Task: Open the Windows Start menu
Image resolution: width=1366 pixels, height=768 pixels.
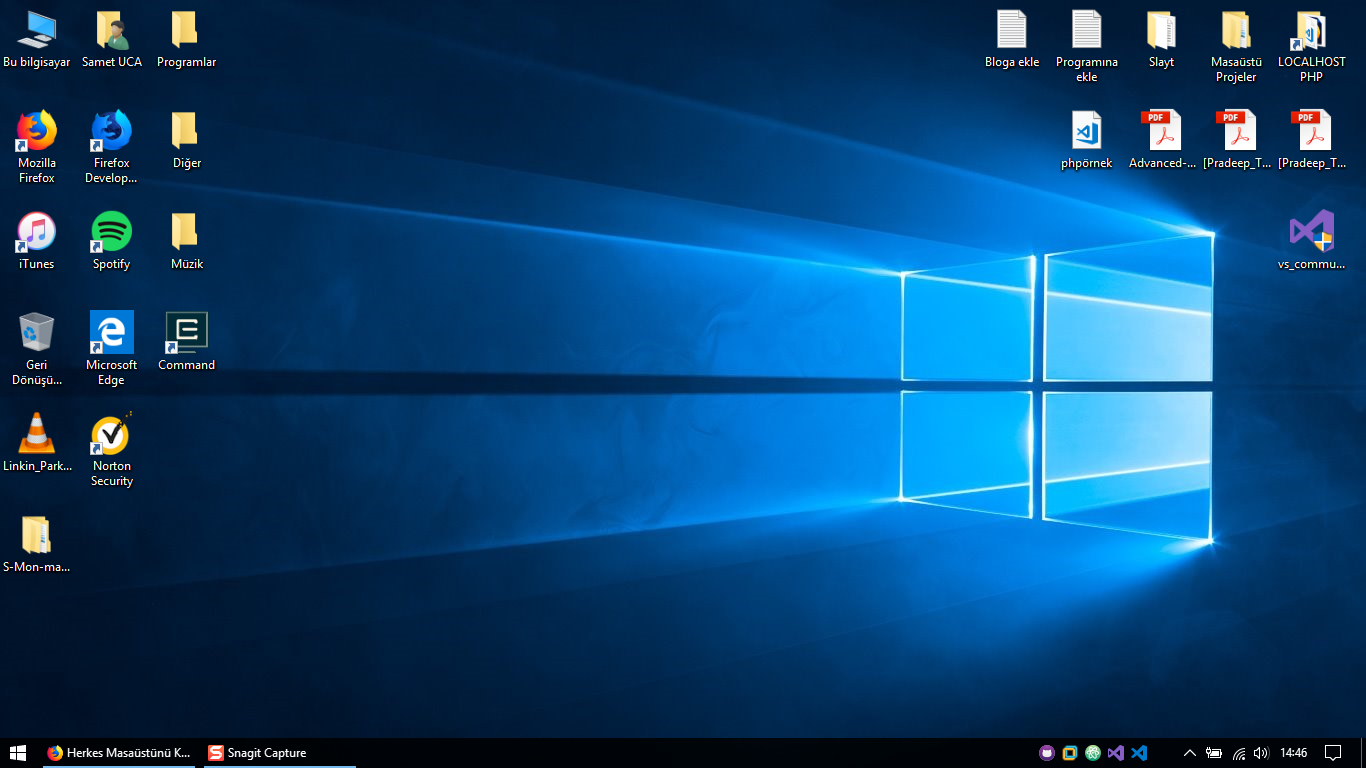Action: (18, 753)
